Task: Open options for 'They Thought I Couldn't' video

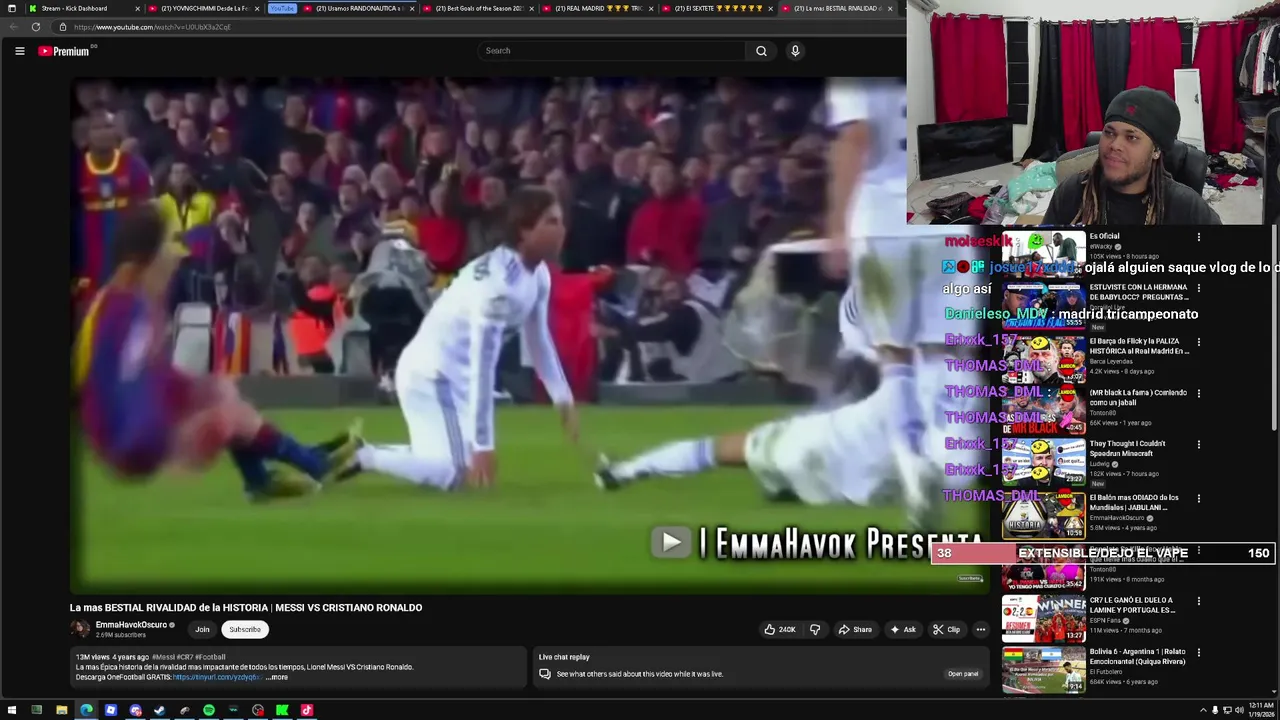Action: tap(1199, 444)
